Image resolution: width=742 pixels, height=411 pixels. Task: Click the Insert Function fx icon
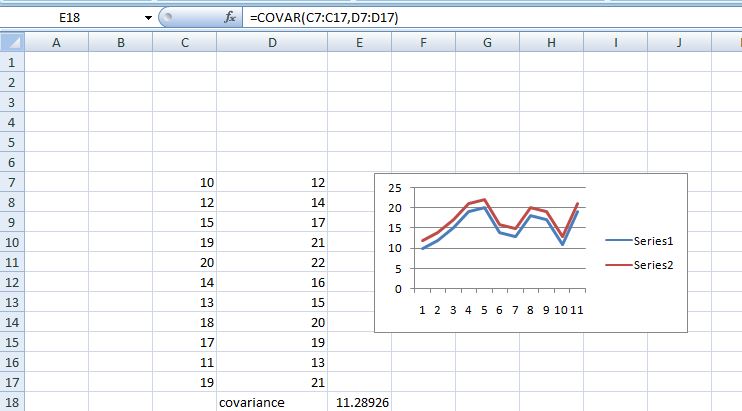click(x=229, y=17)
